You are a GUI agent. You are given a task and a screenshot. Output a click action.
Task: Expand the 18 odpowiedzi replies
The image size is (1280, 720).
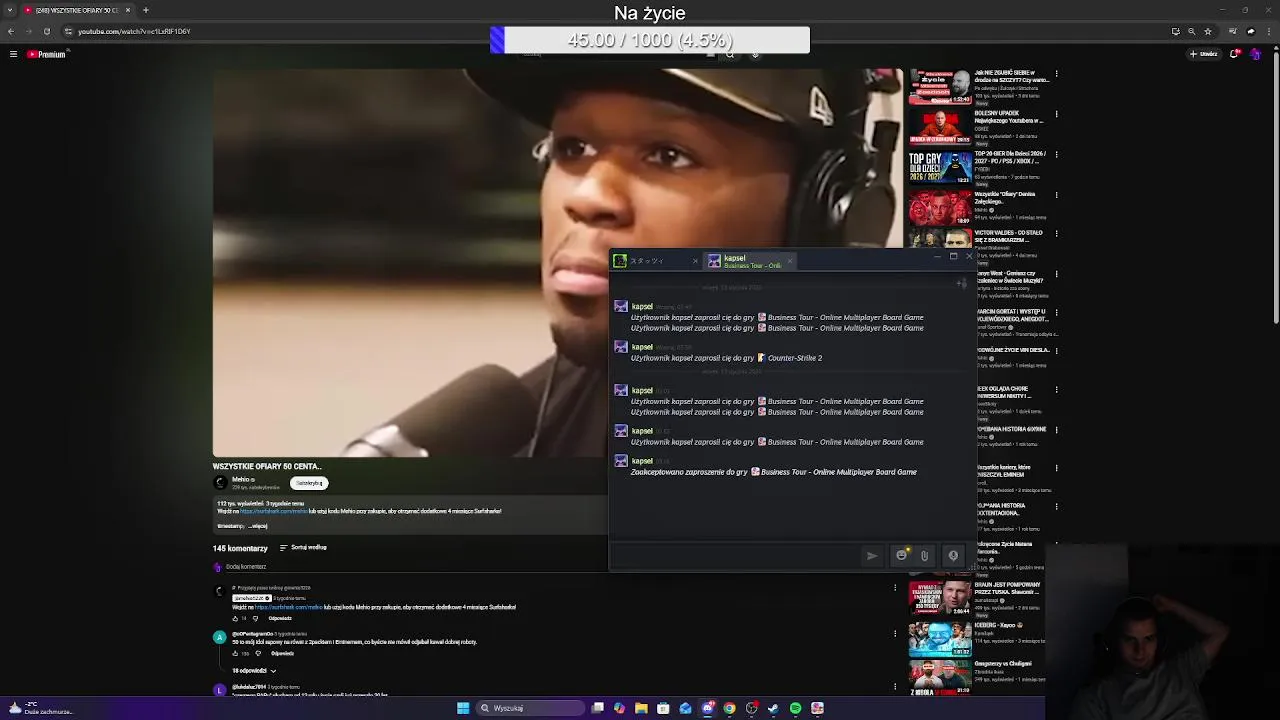254,671
